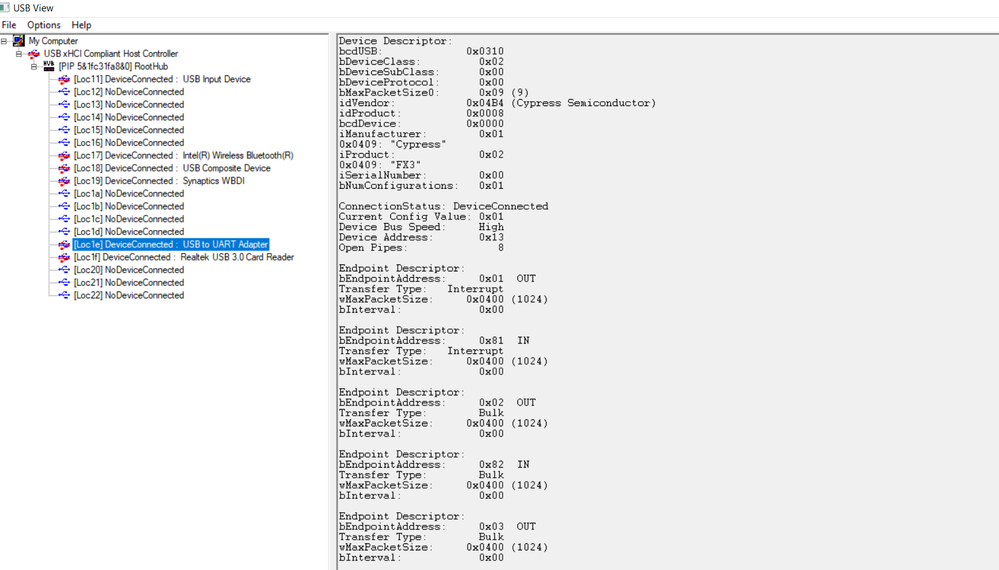This screenshot has width=999, height=570.
Task: Click the Loc1b empty port icon
Action: point(64,206)
